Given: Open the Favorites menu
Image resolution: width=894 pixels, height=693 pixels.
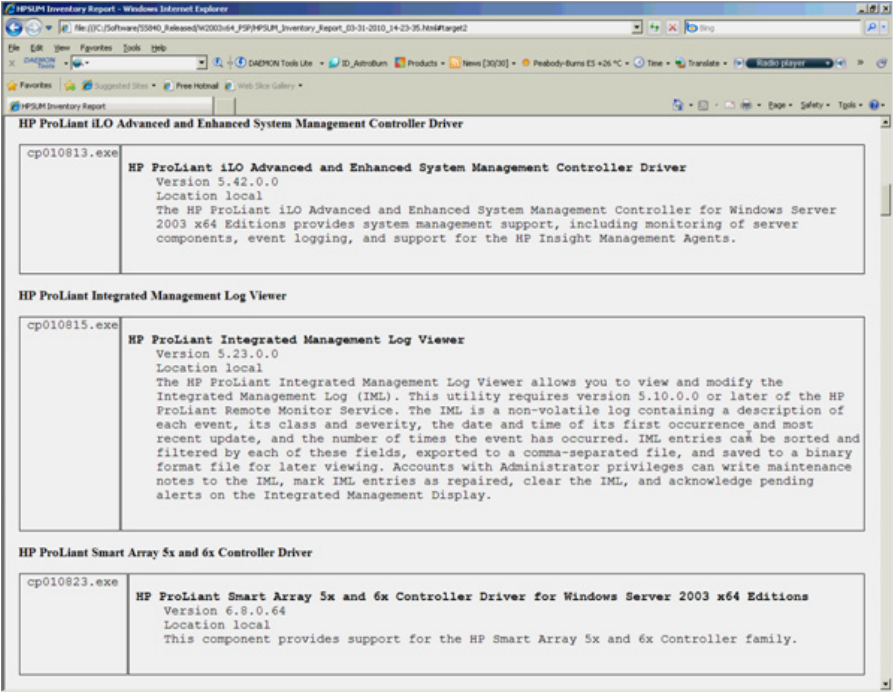Looking at the screenshot, I should [99, 47].
